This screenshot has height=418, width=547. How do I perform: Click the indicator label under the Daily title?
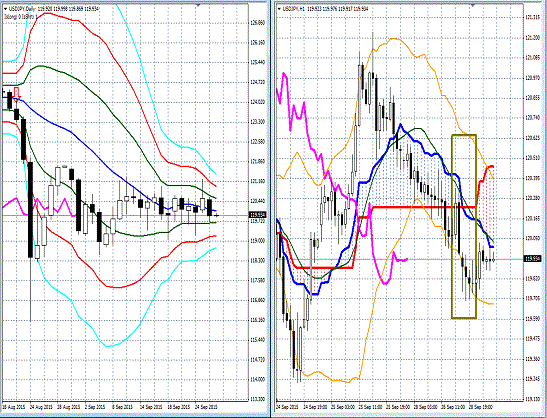[x=20, y=16]
